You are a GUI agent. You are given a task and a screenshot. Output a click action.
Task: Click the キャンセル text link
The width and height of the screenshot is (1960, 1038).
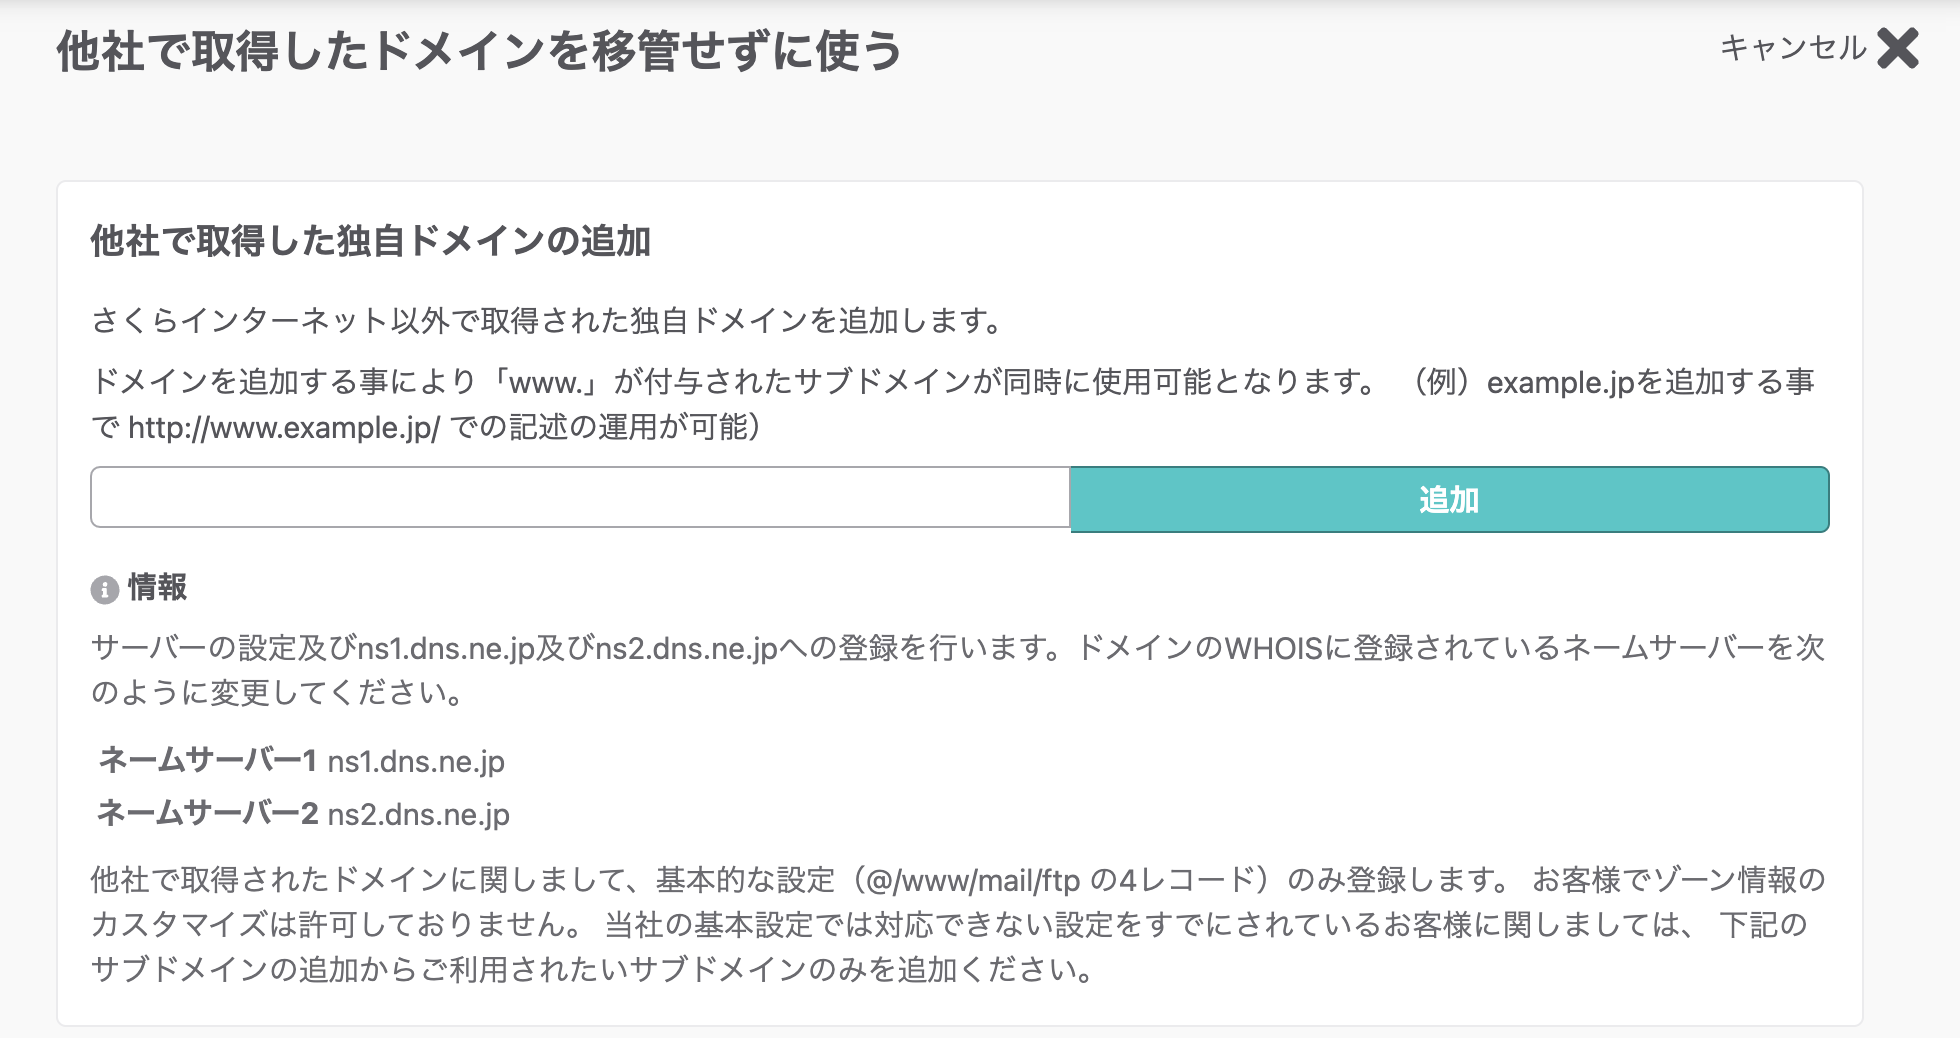point(1793,48)
